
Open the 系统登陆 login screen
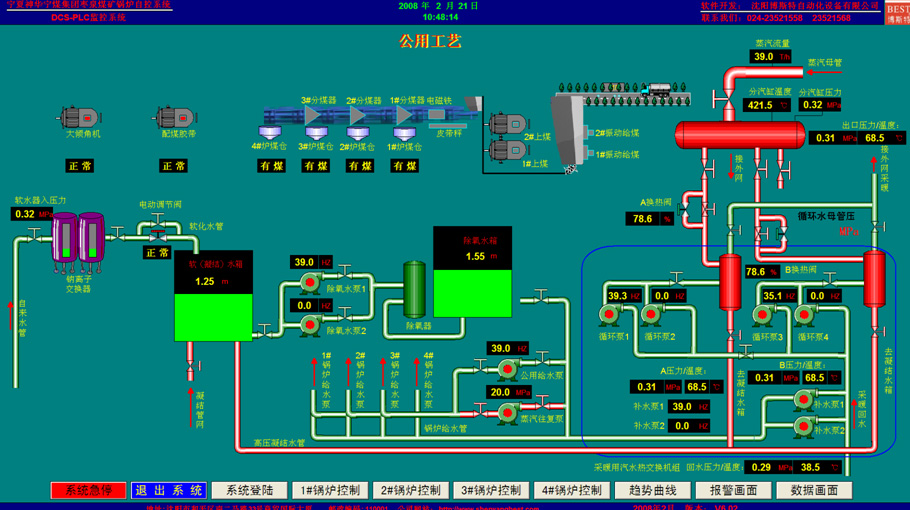(249, 490)
